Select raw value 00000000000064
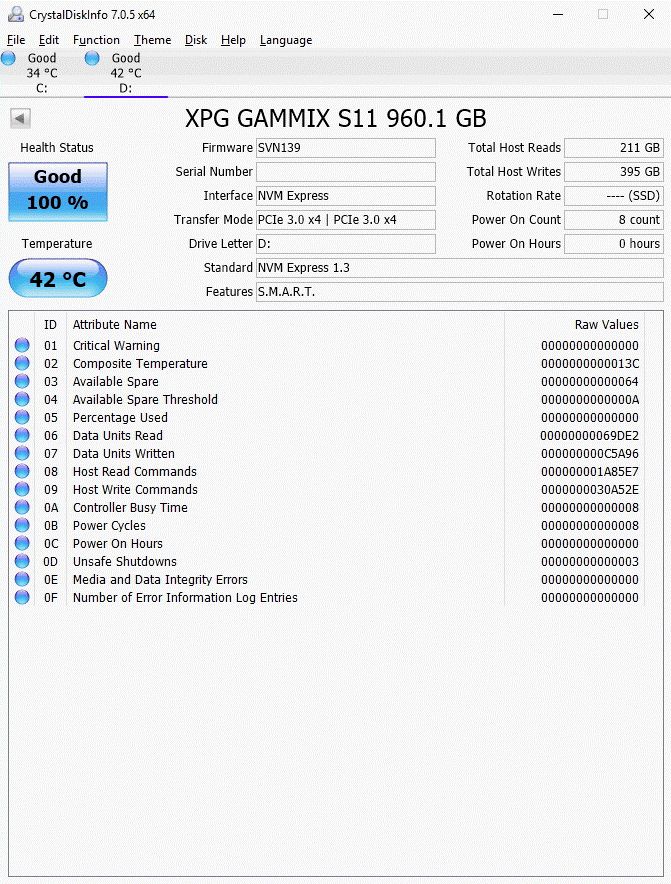671x884 pixels. point(590,382)
